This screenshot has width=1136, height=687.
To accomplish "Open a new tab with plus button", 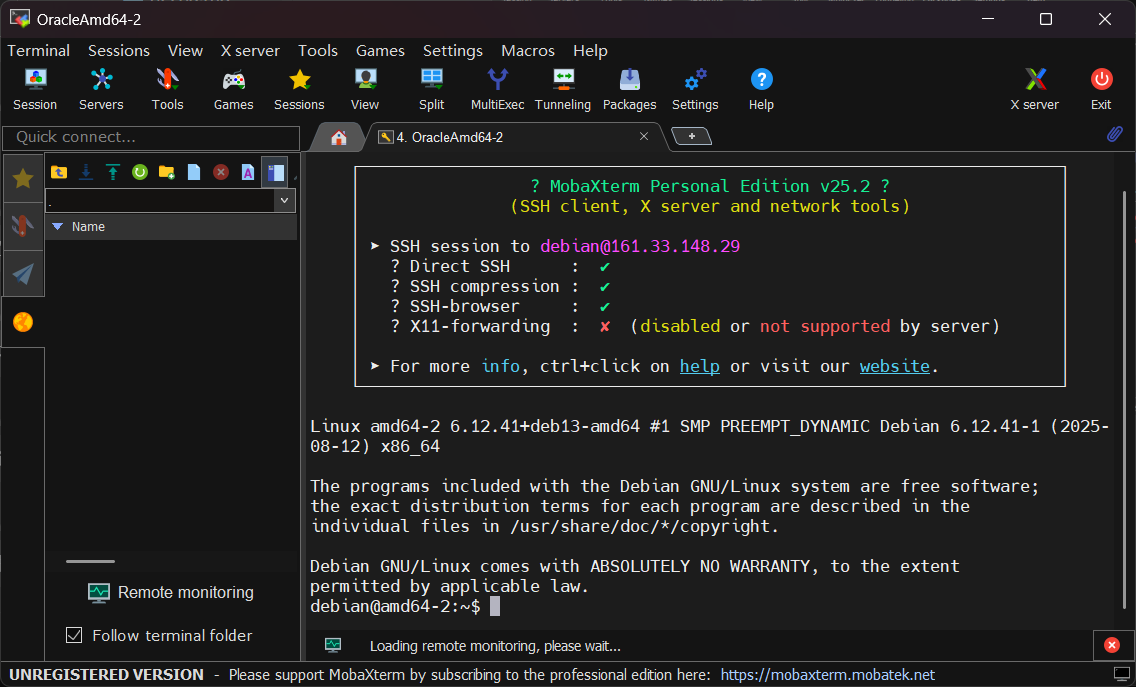I will pos(690,136).
